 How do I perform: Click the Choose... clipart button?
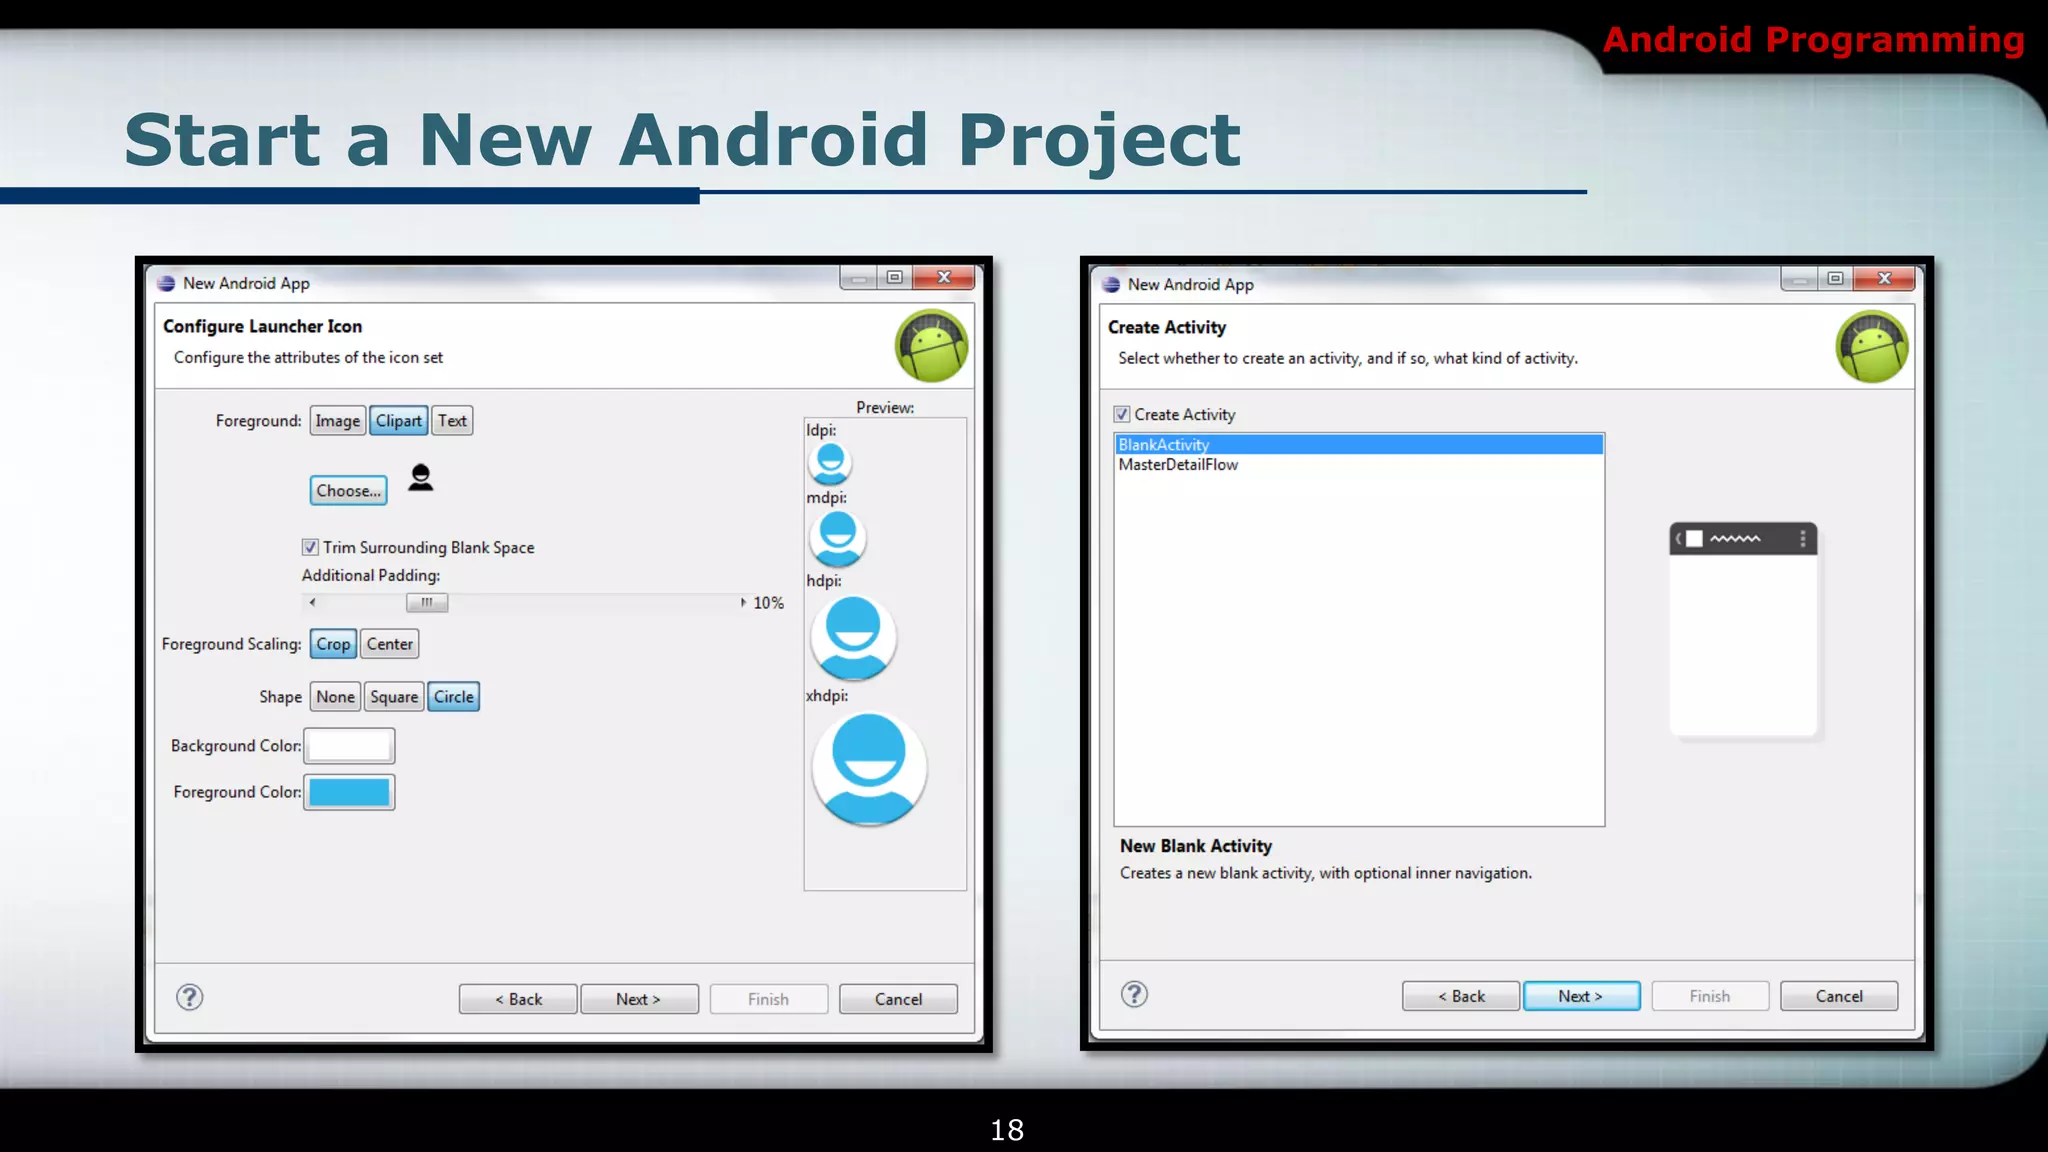pos(348,490)
